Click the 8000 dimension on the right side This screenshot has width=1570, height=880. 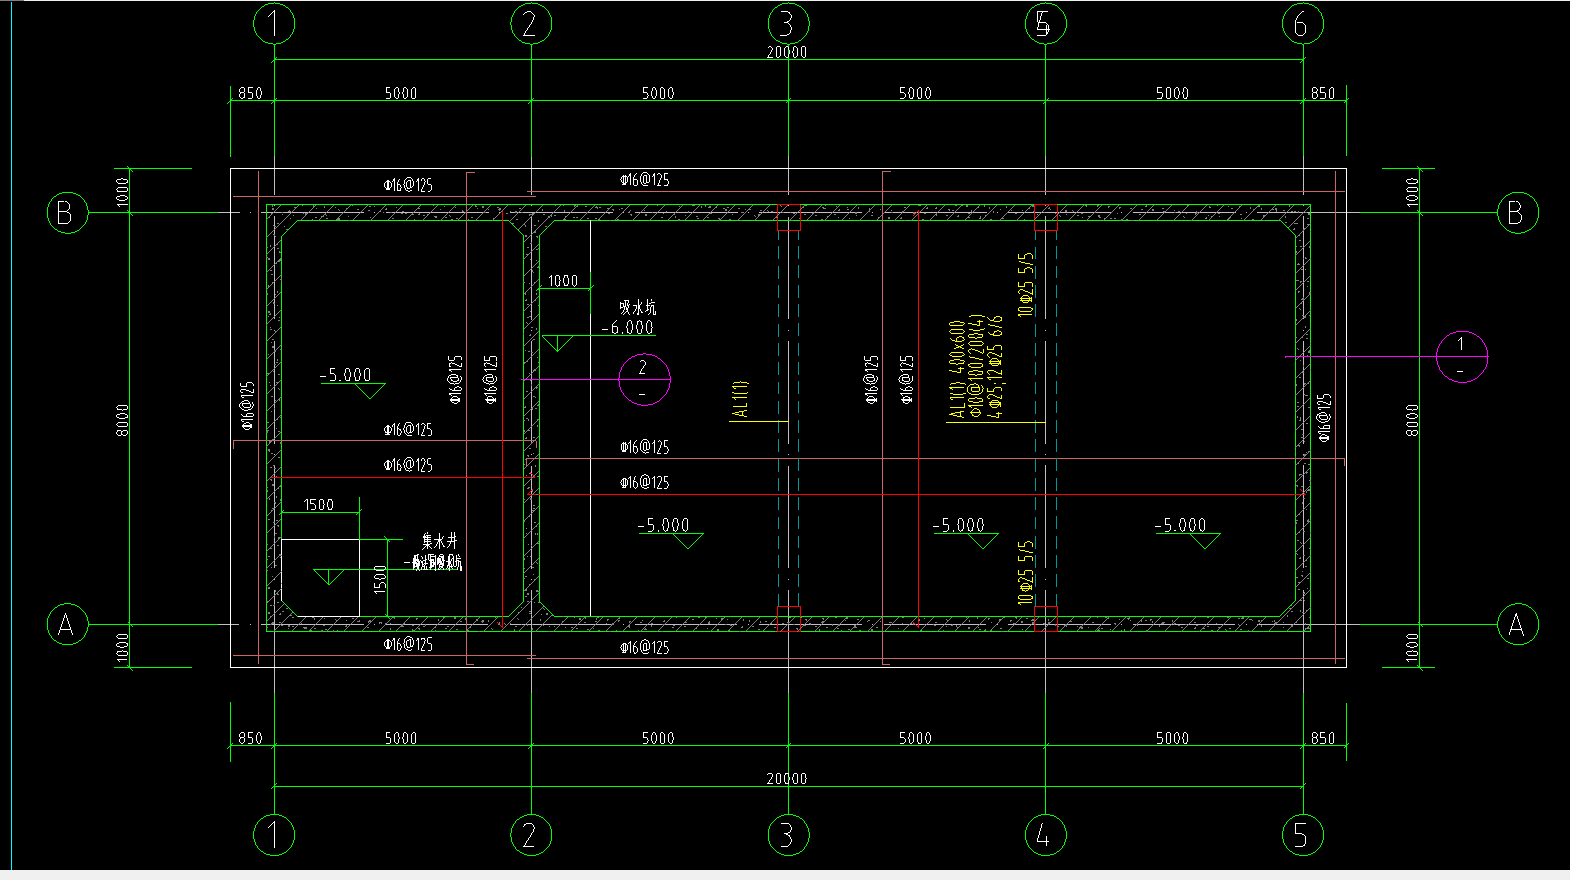(1412, 419)
